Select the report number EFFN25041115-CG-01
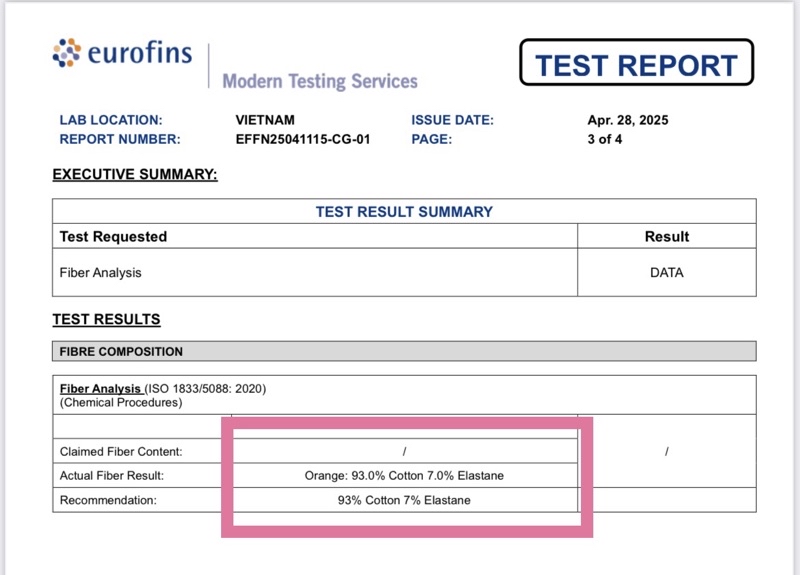 tap(303, 139)
